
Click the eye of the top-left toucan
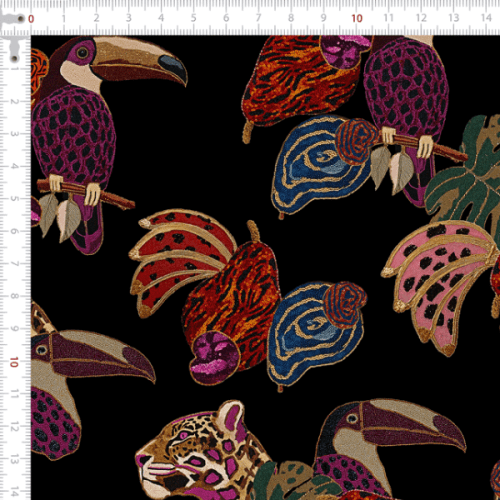pos(82,53)
